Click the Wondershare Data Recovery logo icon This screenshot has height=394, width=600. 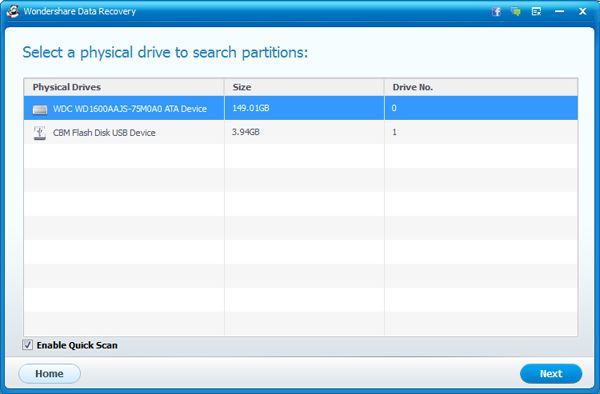click(x=13, y=11)
